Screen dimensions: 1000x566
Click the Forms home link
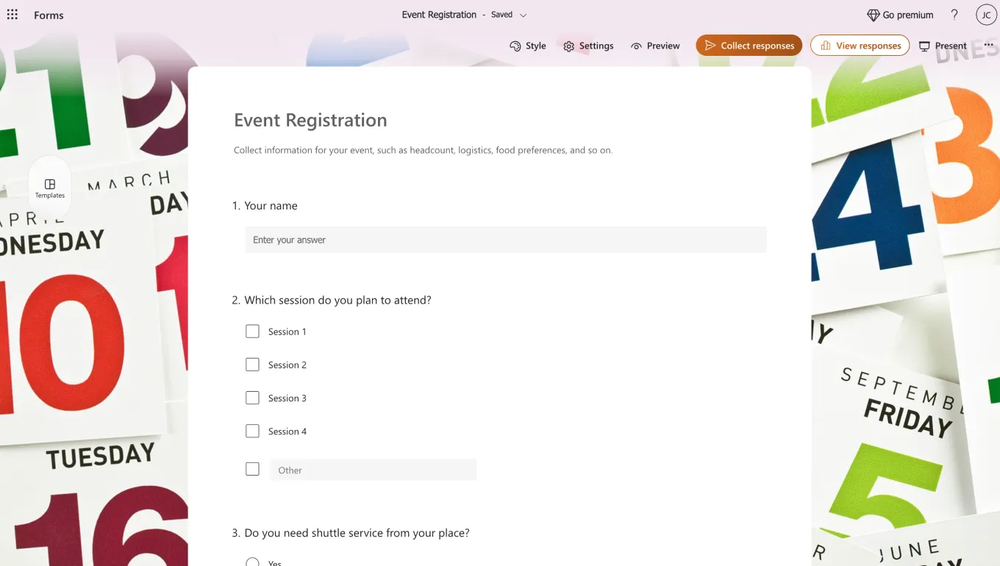(x=49, y=15)
